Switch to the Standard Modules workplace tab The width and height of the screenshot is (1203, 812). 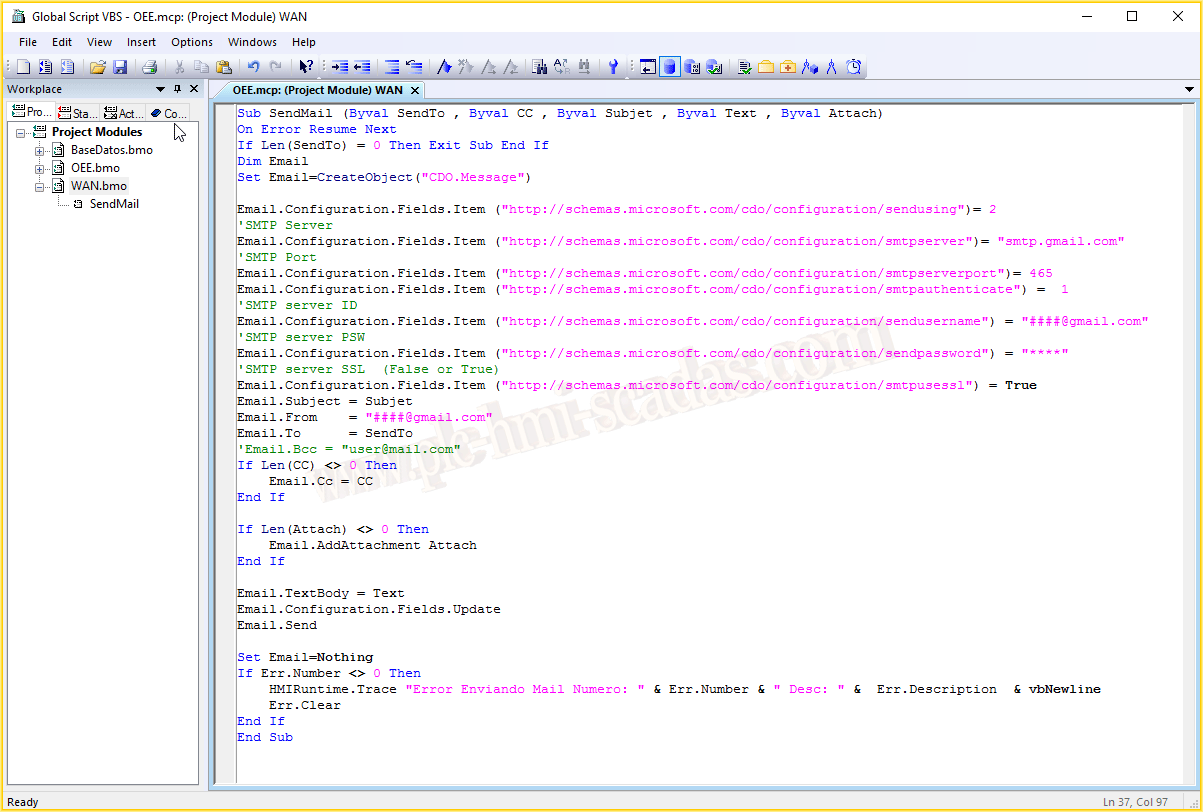coord(78,113)
